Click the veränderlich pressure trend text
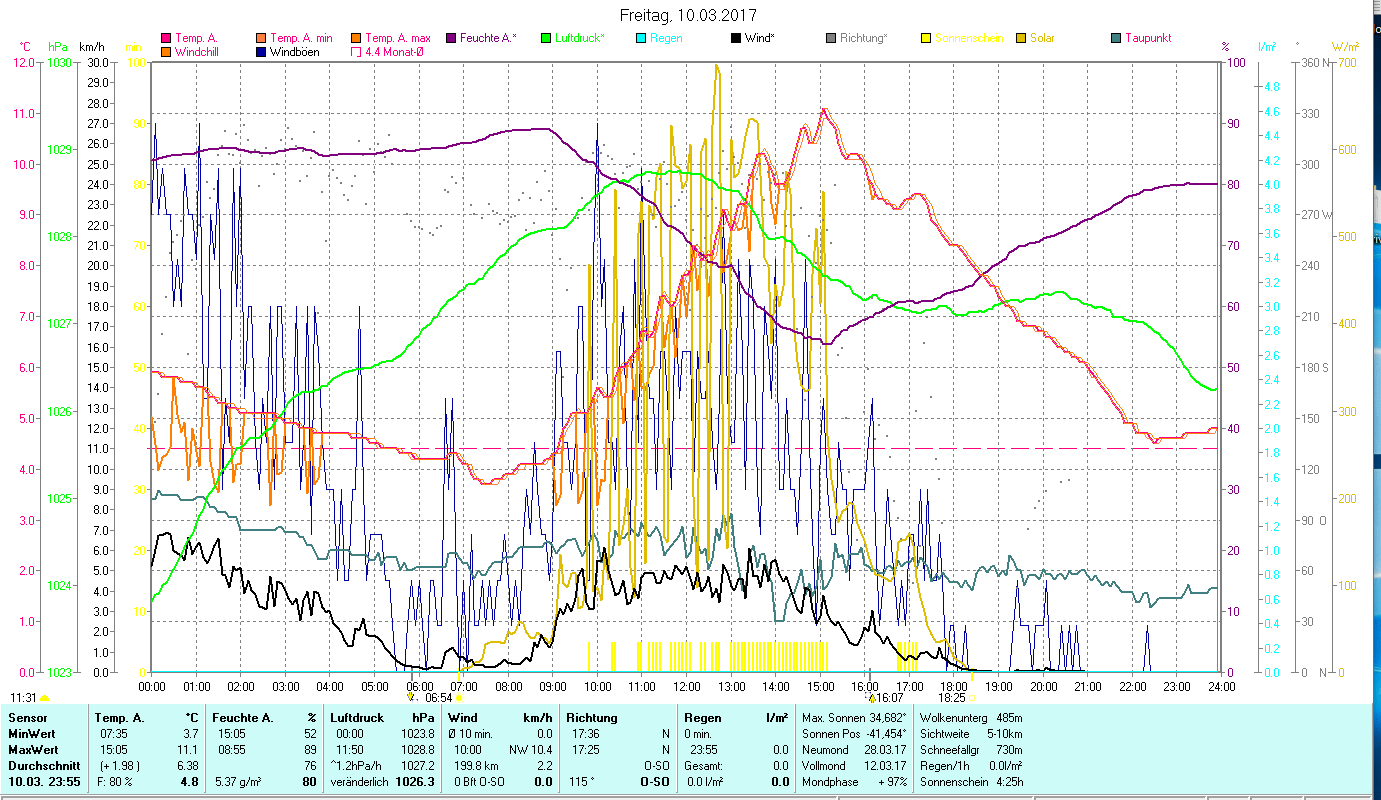This screenshot has width=1381, height=800. pyautogui.click(x=359, y=782)
